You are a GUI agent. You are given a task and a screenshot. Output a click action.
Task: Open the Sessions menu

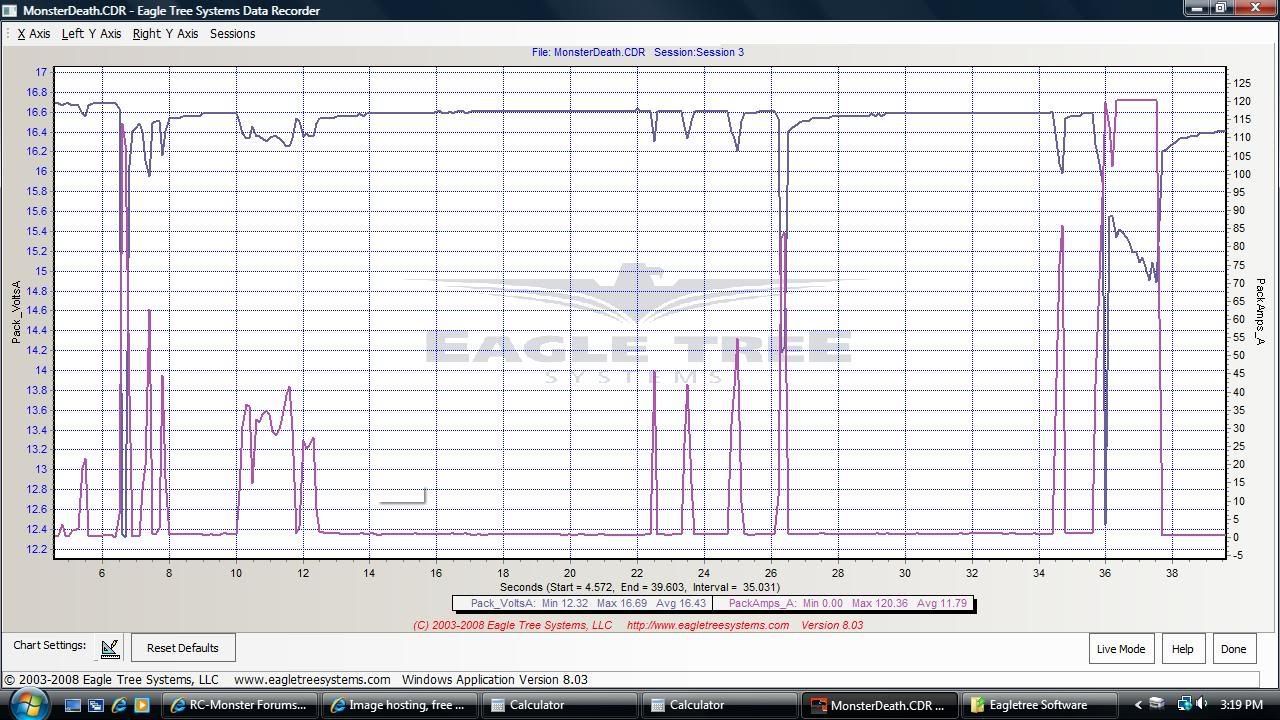[232, 34]
